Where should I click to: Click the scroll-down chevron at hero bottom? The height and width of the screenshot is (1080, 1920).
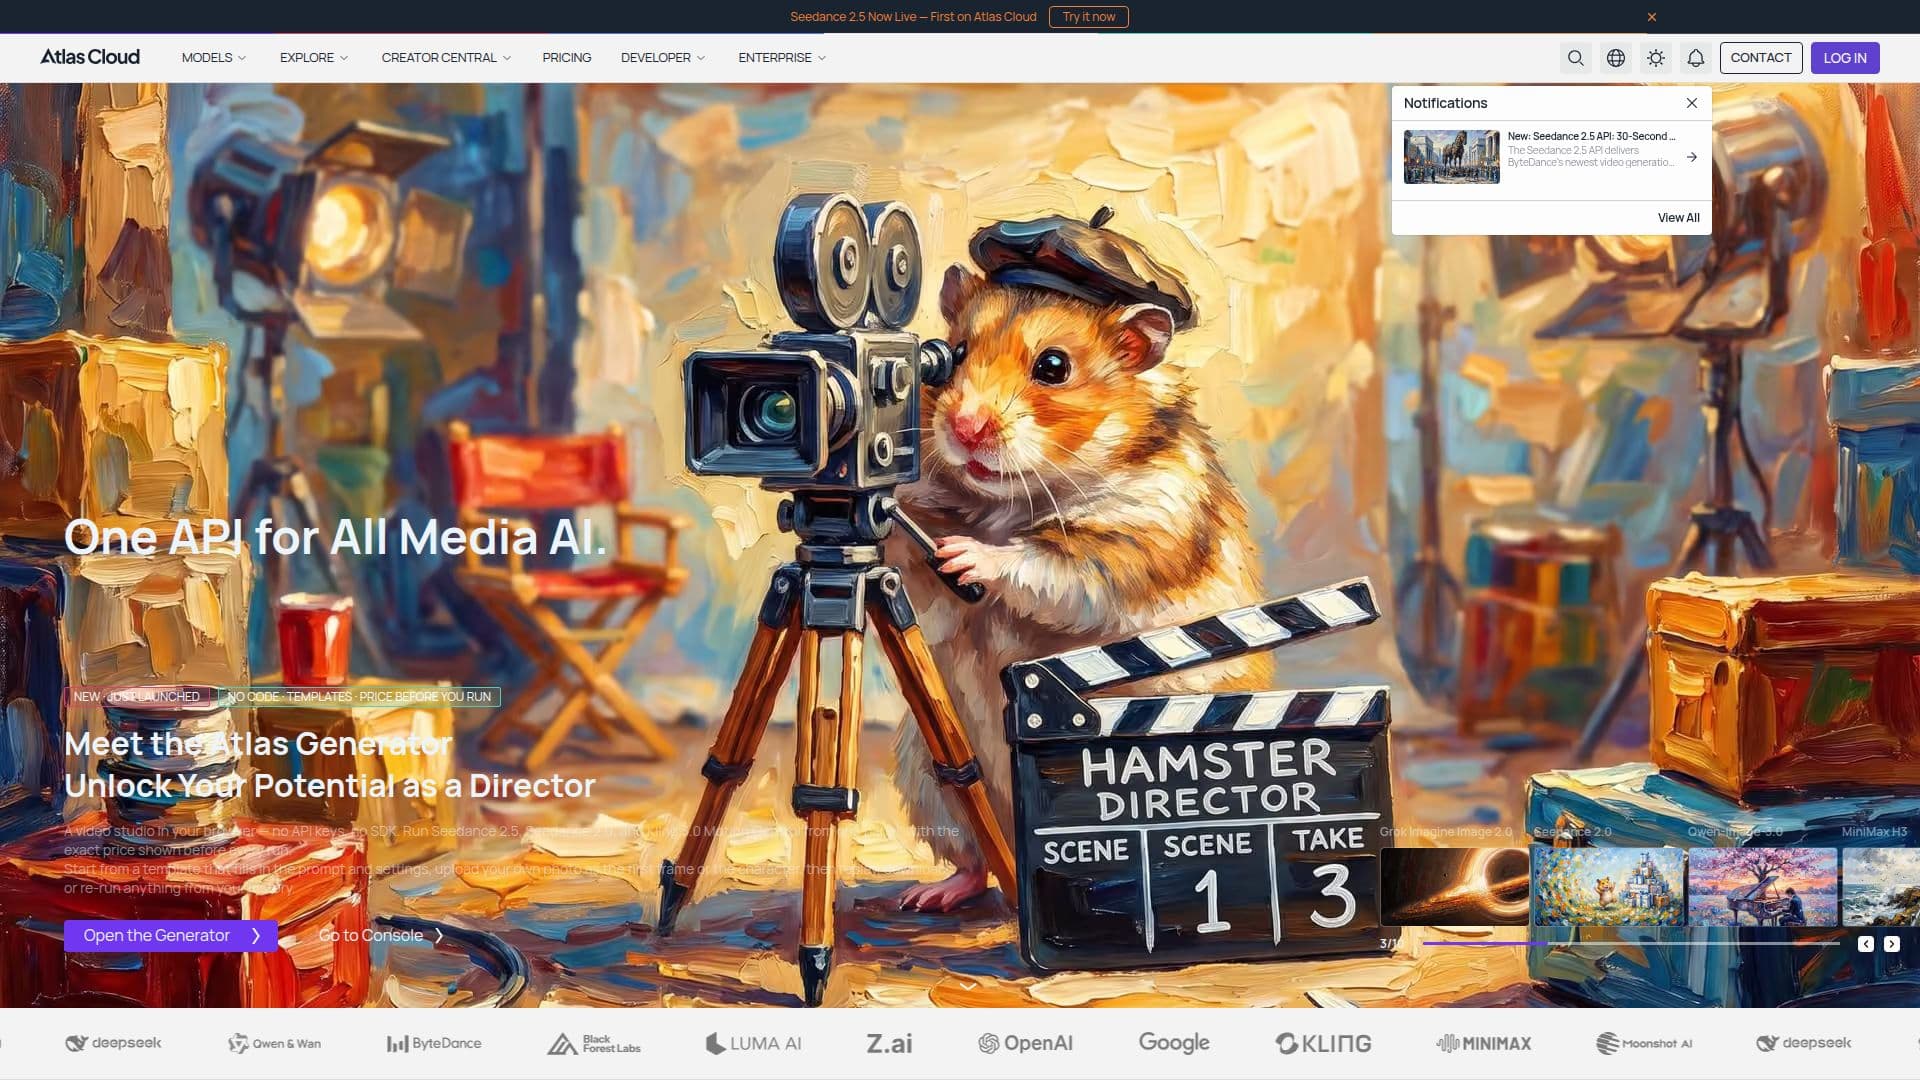click(x=968, y=986)
